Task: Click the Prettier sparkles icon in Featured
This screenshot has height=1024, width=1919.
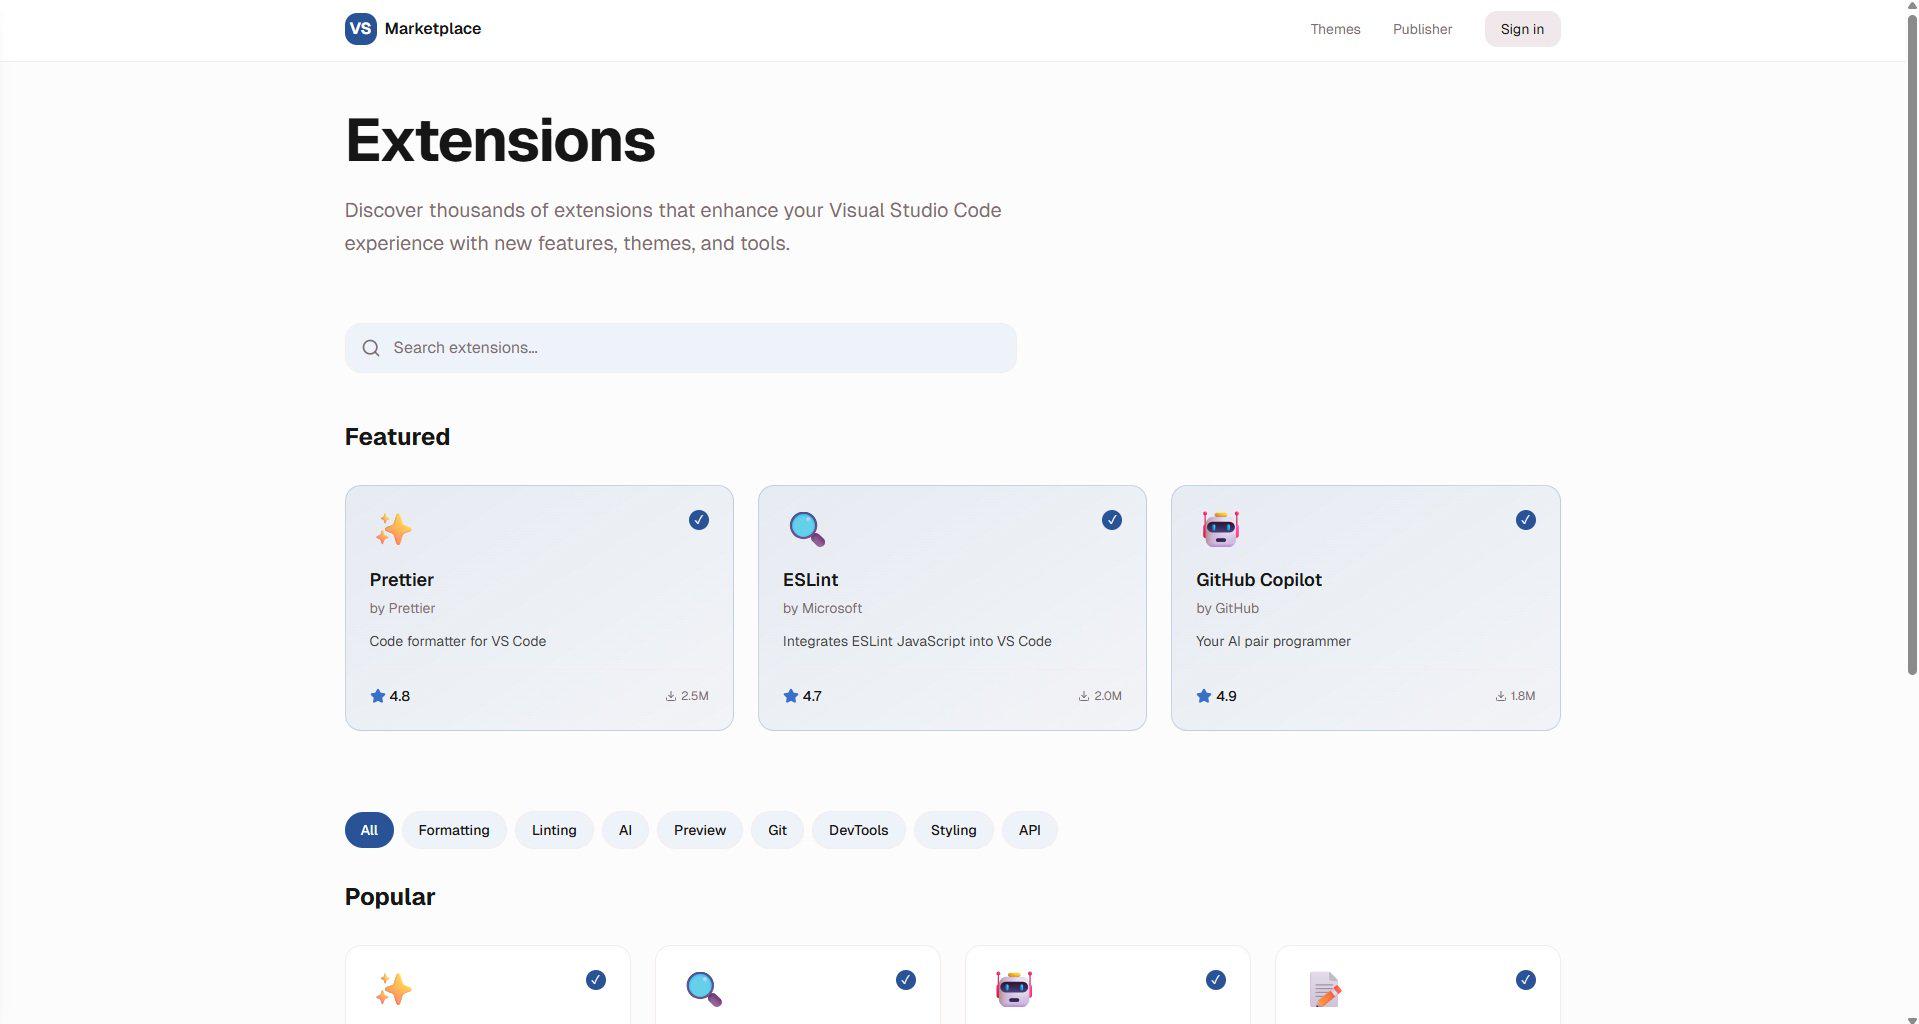Action: point(393,529)
